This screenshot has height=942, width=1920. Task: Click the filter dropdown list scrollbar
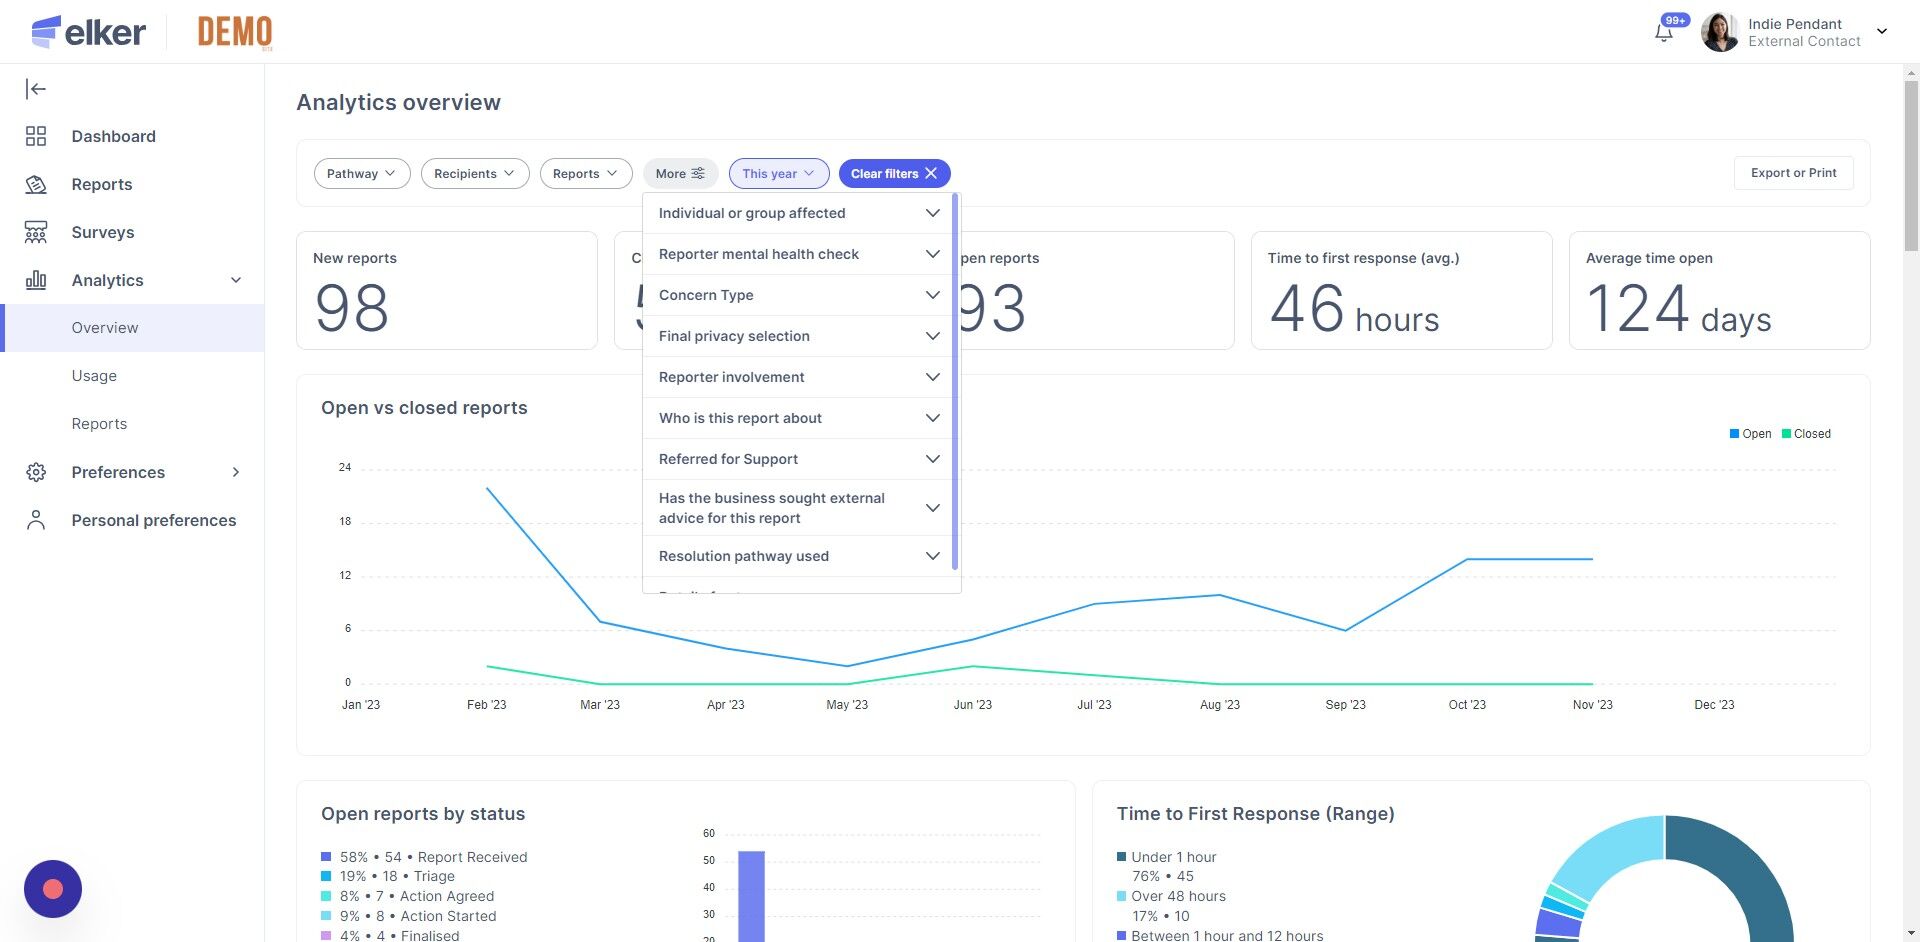(x=956, y=380)
